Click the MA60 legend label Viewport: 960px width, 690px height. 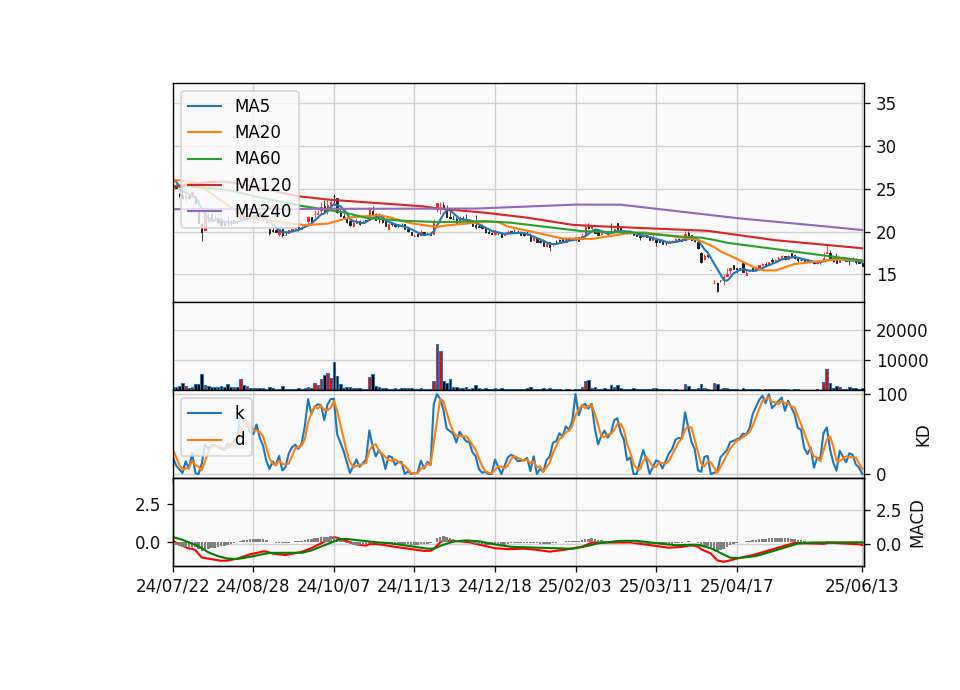point(257,159)
